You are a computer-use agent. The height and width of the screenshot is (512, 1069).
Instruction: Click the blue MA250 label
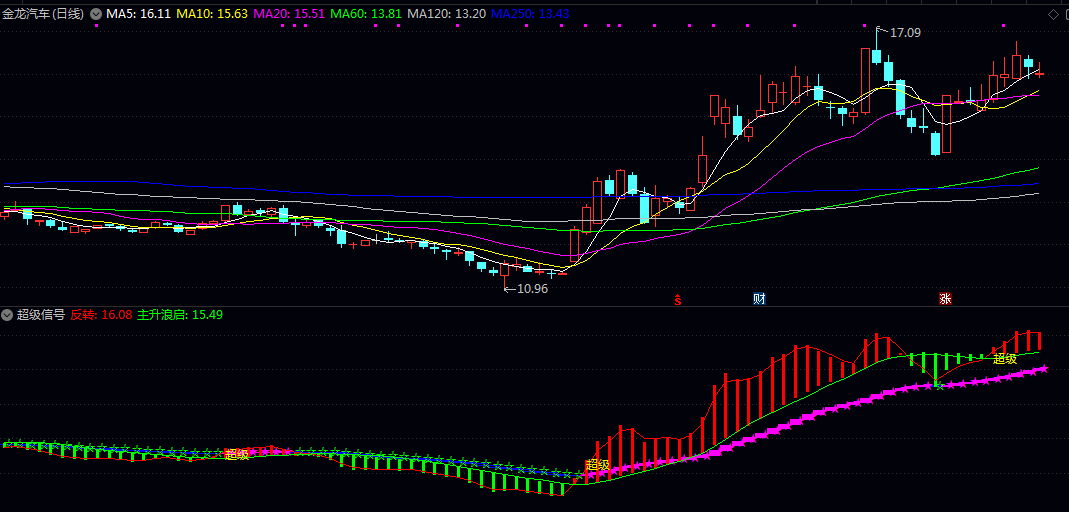[531, 14]
